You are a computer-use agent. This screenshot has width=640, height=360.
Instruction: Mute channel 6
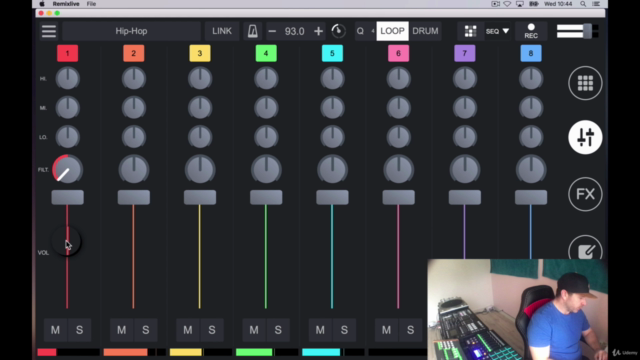tap(386, 330)
